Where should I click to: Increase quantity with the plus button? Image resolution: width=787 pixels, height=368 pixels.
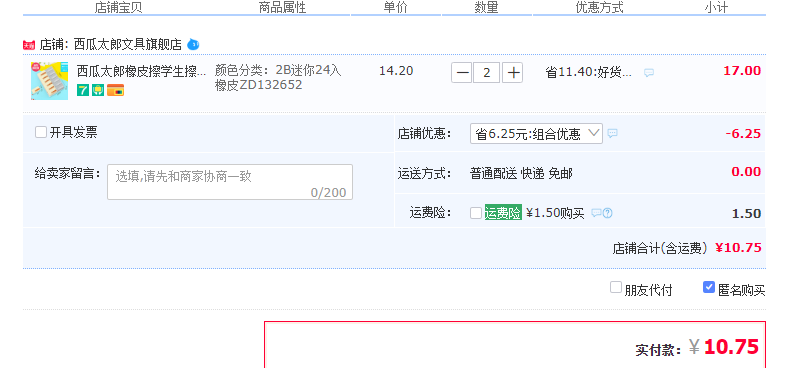pos(512,73)
